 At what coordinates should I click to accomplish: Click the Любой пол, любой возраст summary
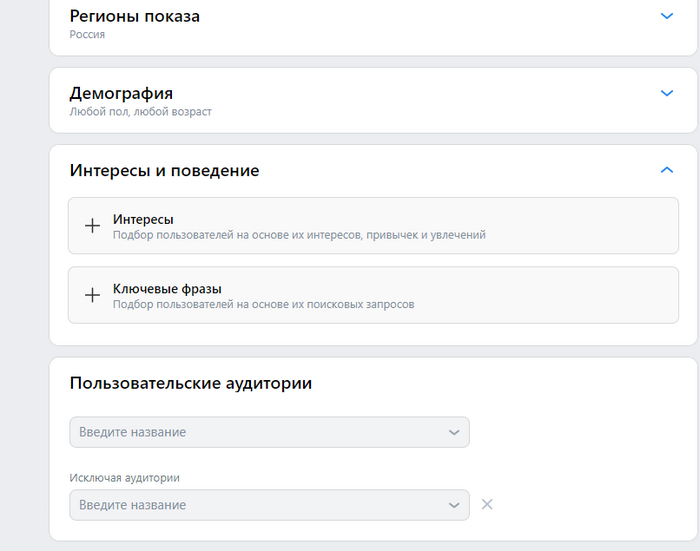pyautogui.click(x=140, y=111)
